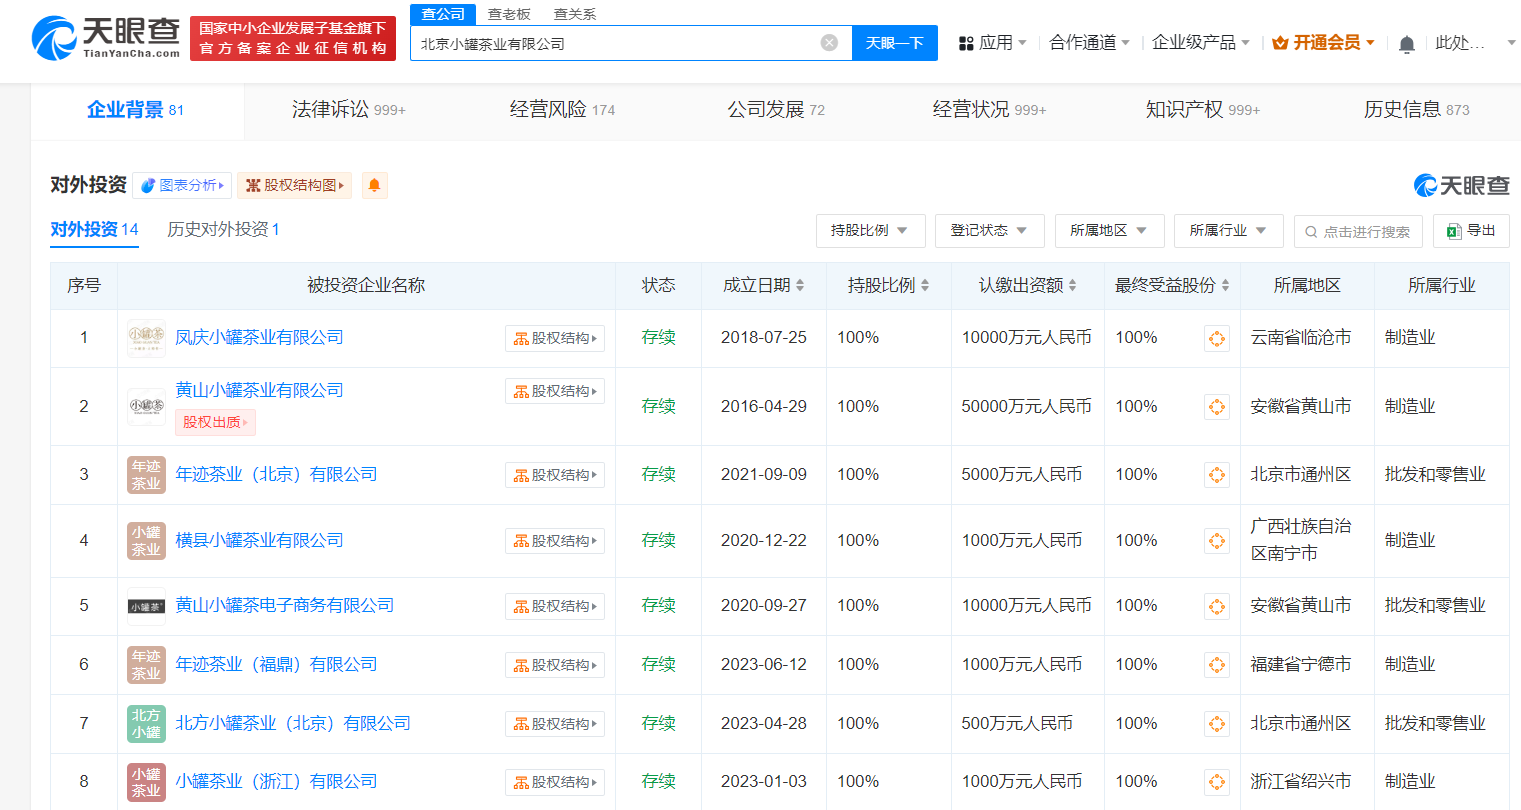Viewport: 1521px width, 810px height.
Task: Click the 年迹茶业 company logo thumbnail
Action: pyautogui.click(x=146, y=474)
